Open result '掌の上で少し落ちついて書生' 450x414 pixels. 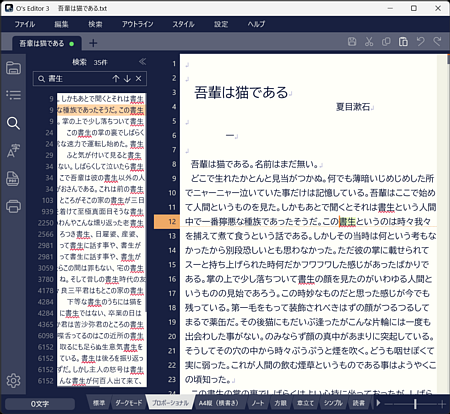[x=102, y=121]
